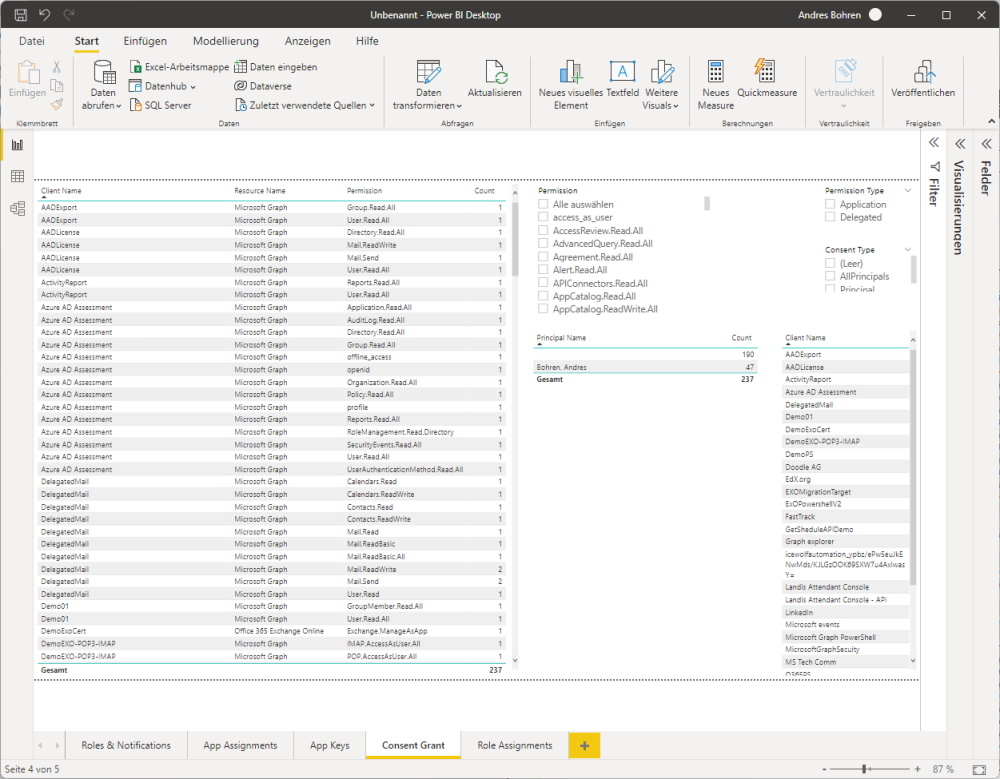Insert Neues visuelles Element
Screen dimensions: 1000x779
570,85
